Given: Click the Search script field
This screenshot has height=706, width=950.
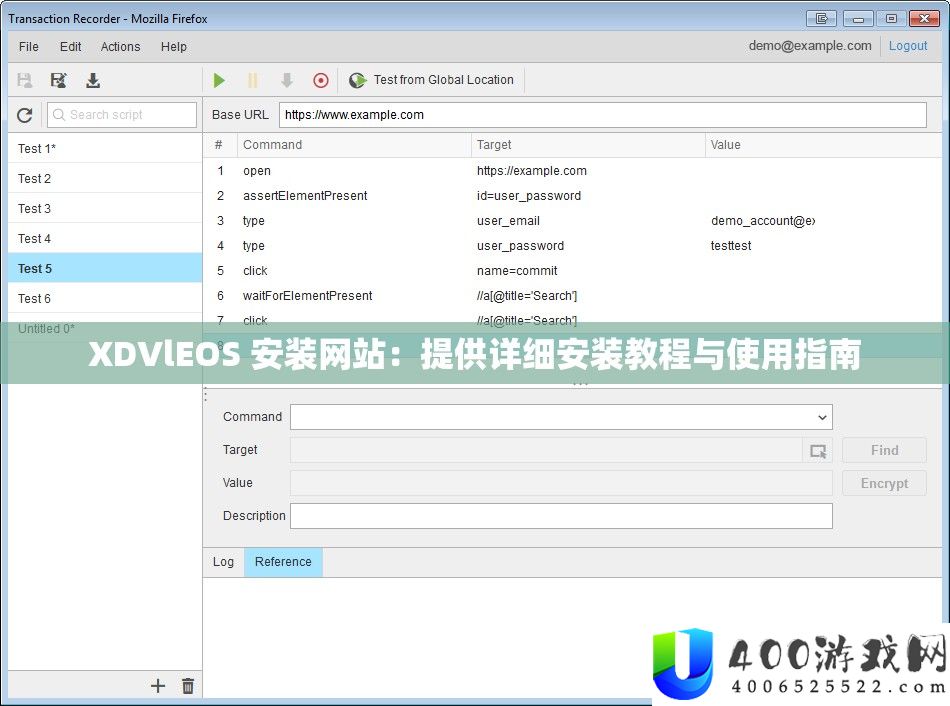Looking at the screenshot, I should [122, 115].
